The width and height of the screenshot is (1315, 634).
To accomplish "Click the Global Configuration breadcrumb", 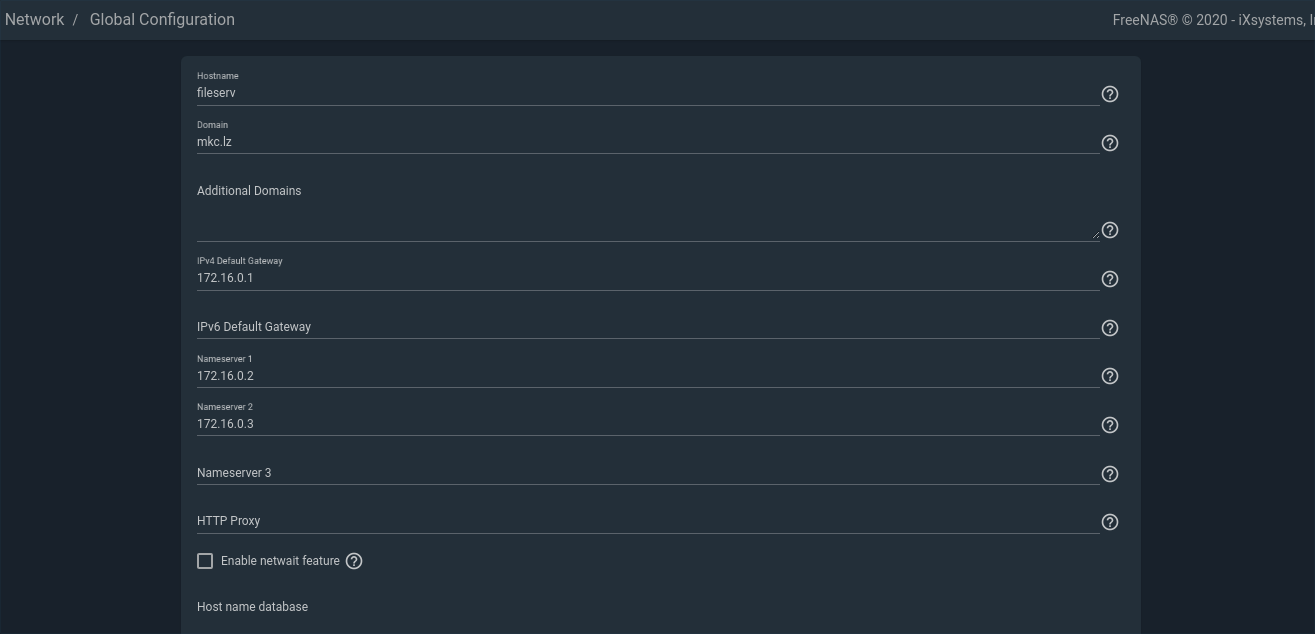I will 162,19.
